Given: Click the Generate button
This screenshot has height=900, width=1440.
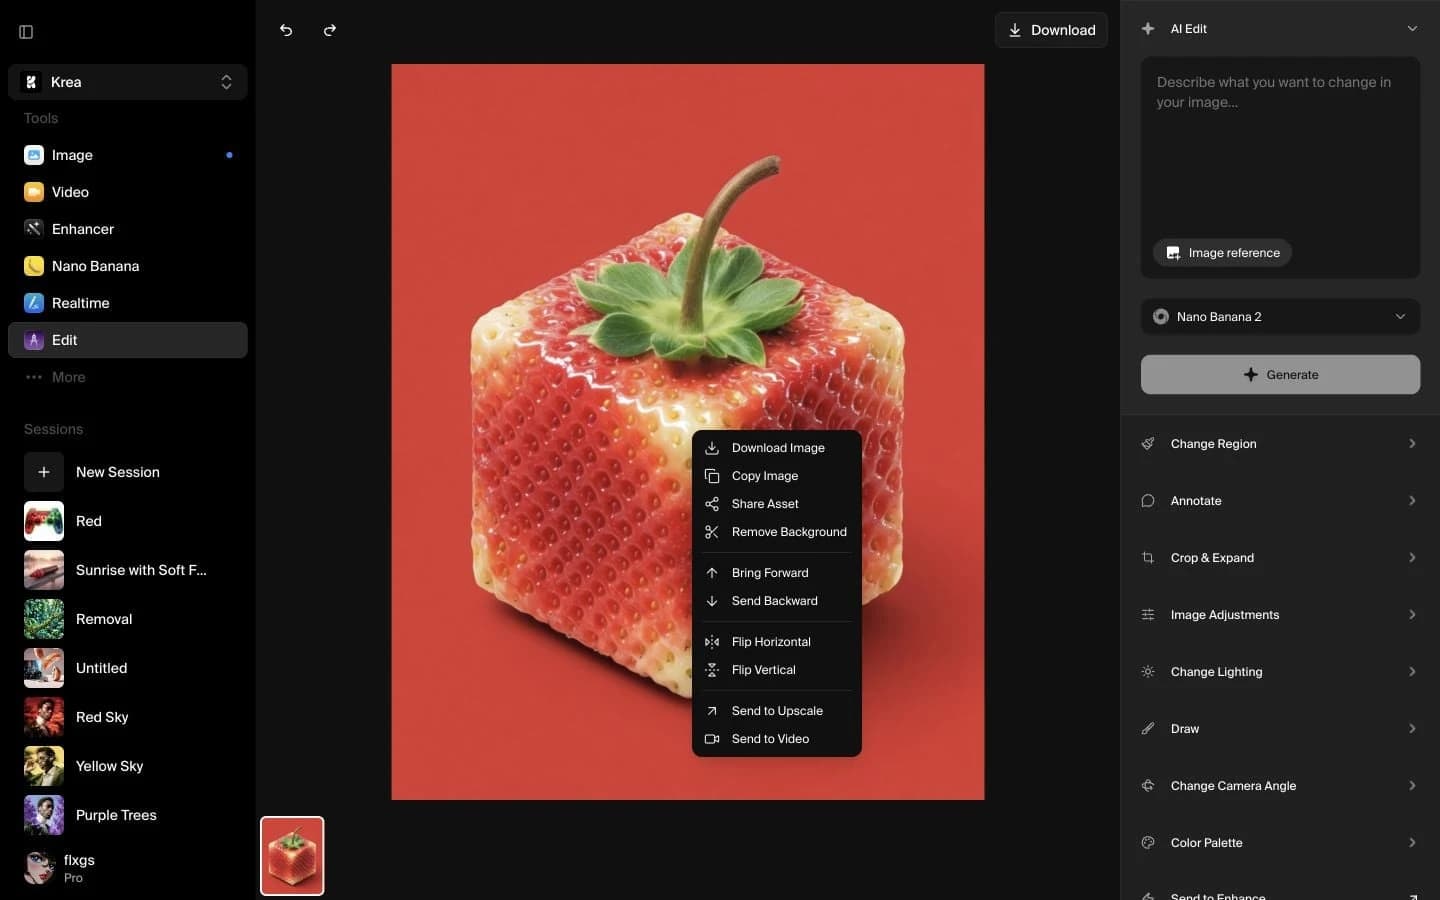Looking at the screenshot, I should (1280, 375).
